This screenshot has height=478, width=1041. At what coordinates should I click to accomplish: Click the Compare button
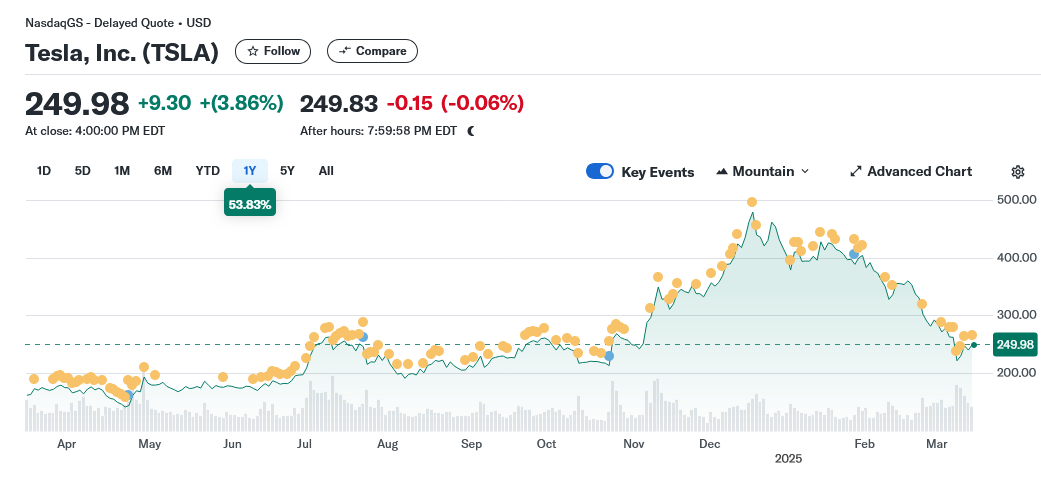tap(372, 51)
